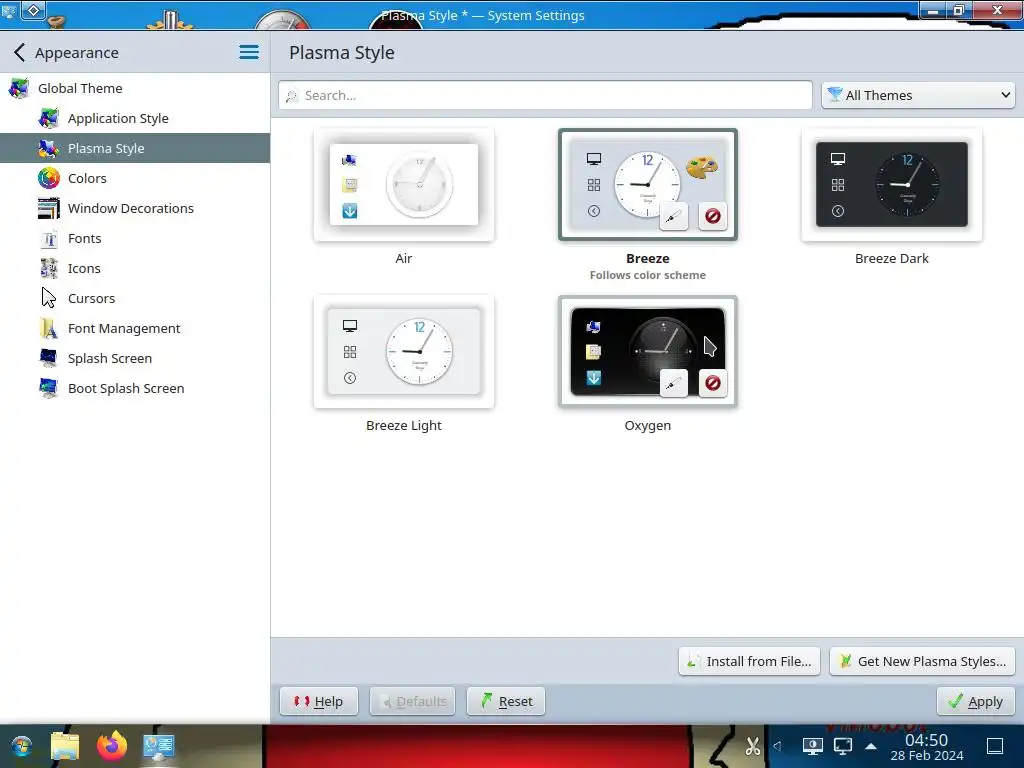Screen dimensions: 1024x768
Task: Click the remove theme icon on Breeze
Action: [712, 216]
